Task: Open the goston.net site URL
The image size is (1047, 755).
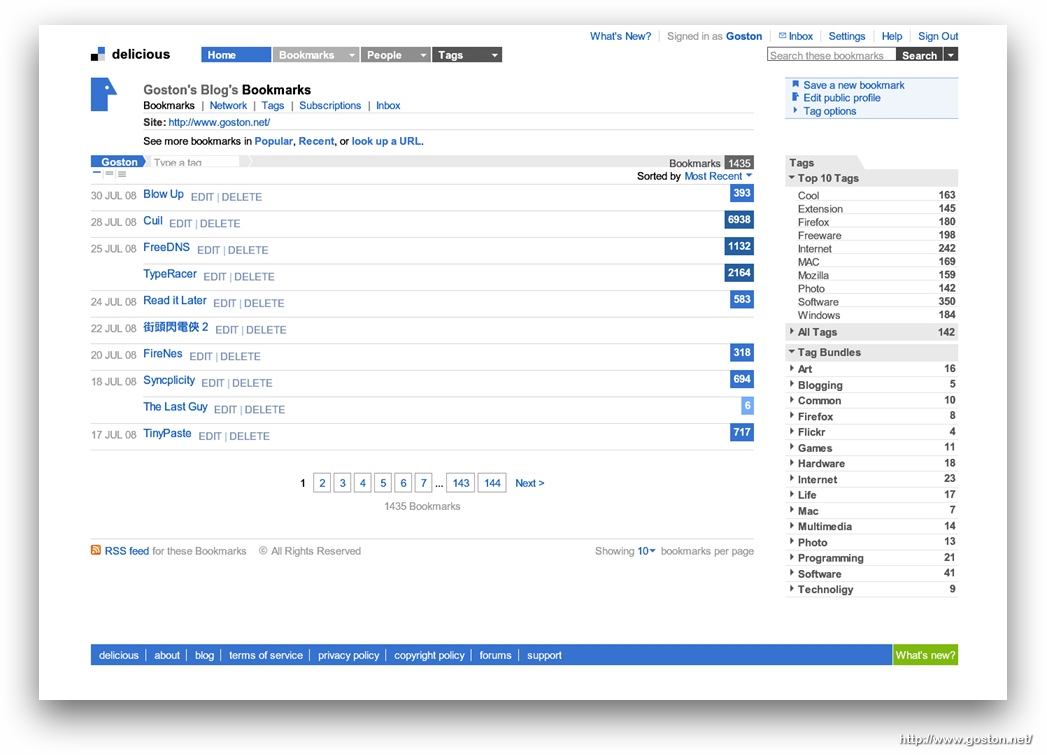Action: coord(219,122)
